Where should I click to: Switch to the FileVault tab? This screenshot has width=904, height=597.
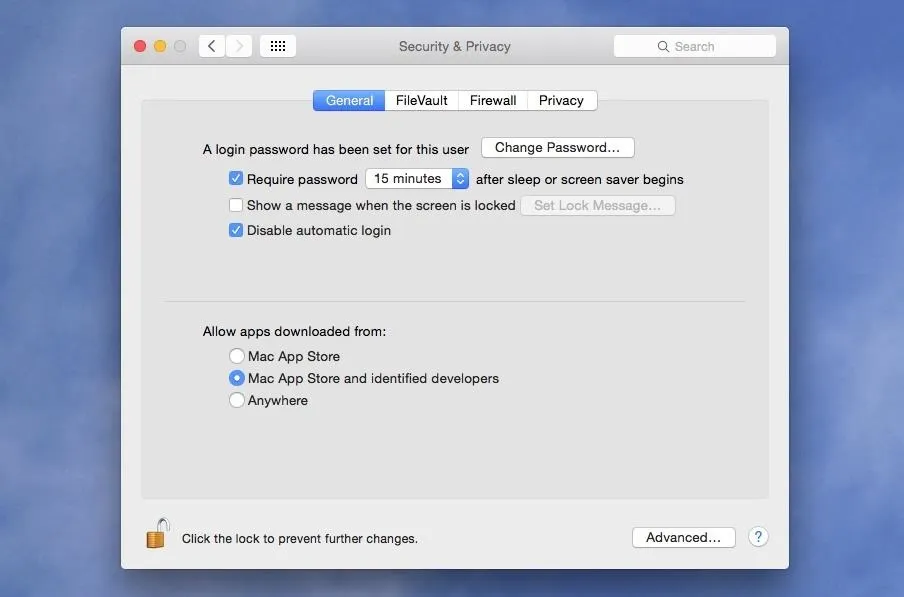tap(421, 100)
